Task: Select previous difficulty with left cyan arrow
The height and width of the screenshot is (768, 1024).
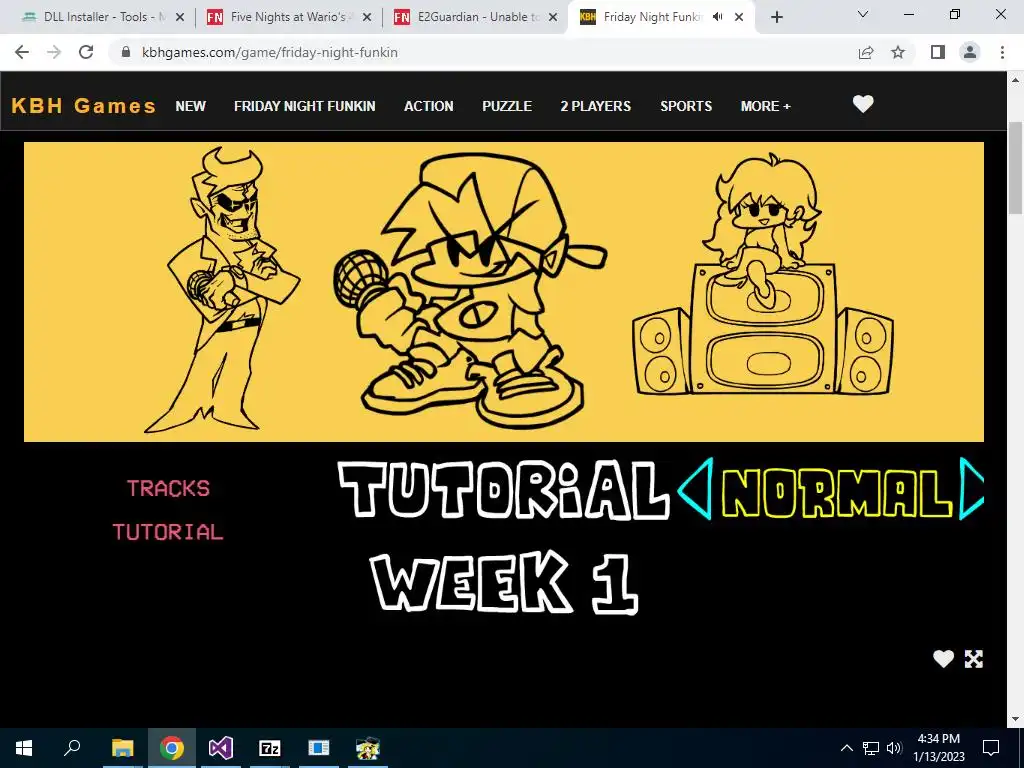Action: (x=696, y=488)
